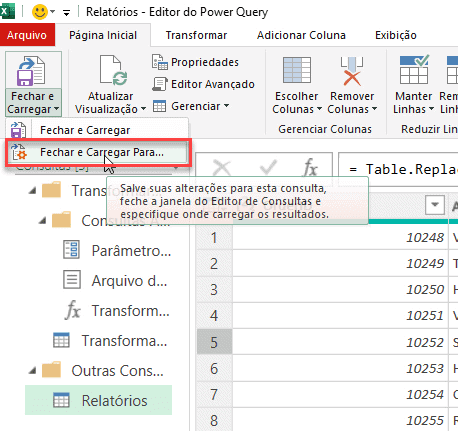Open the Gerenciar dropdown
The height and width of the screenshot is (431, 458).
tap(200, 106)
